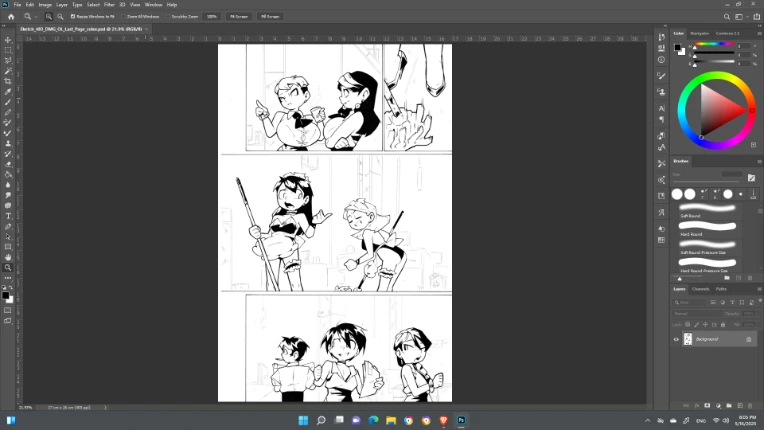This screenshot has width=764, height=430.
Task: Open the layer Fill dropdown value
Action: point(749,324)
